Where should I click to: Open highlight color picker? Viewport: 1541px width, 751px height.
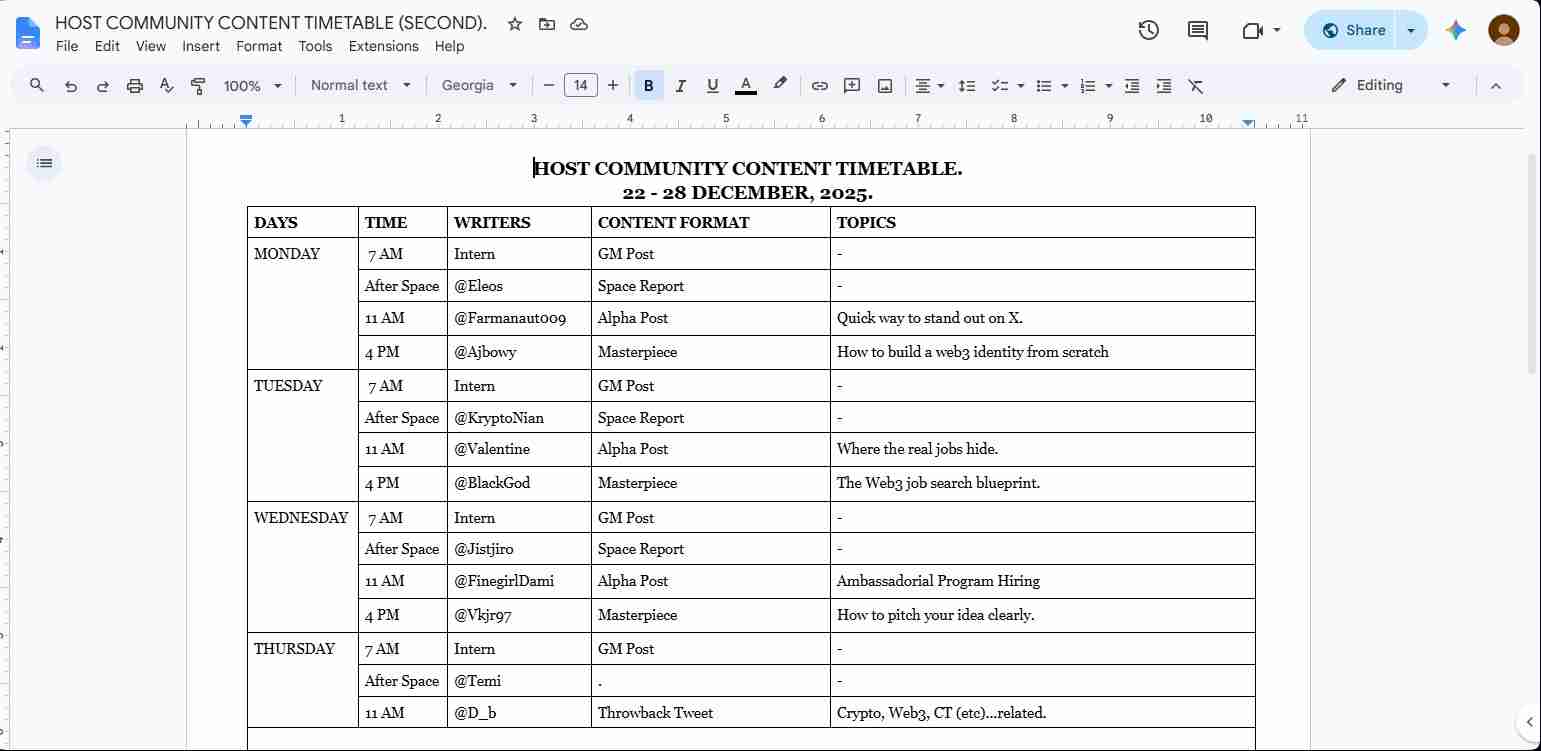coord(780,86)
